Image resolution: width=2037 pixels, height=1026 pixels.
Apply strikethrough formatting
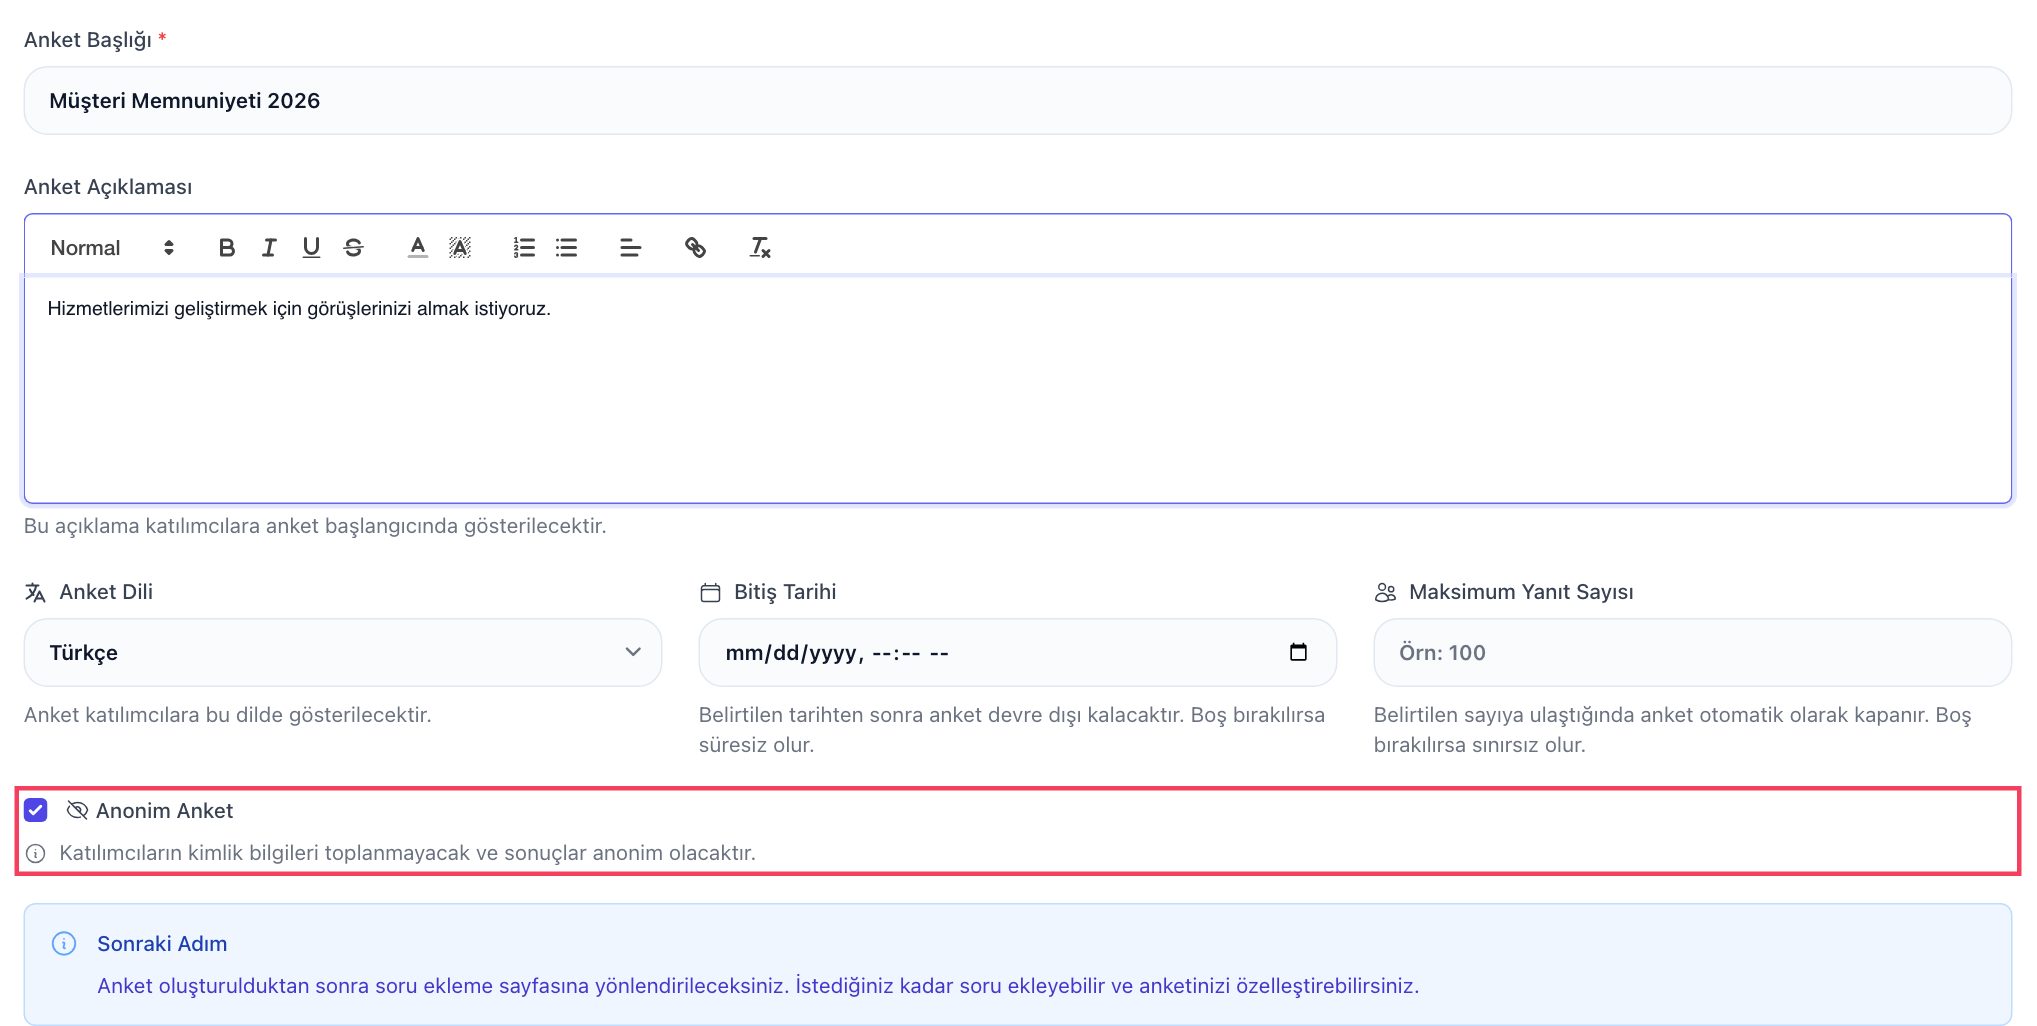click(x=353, y=247)
